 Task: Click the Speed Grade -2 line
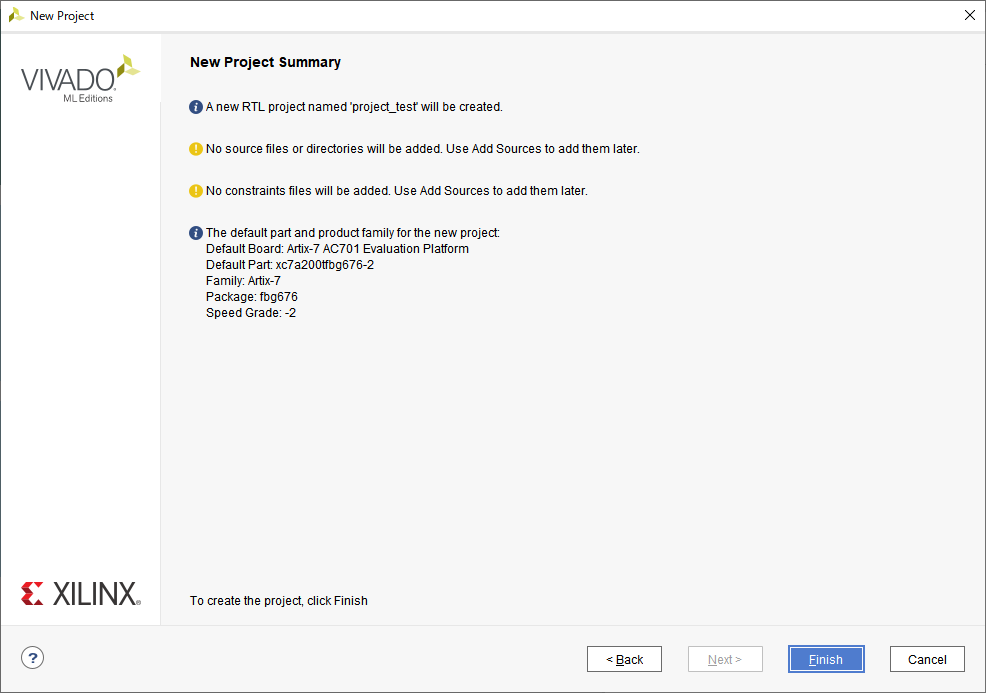(x=251, y=313)
